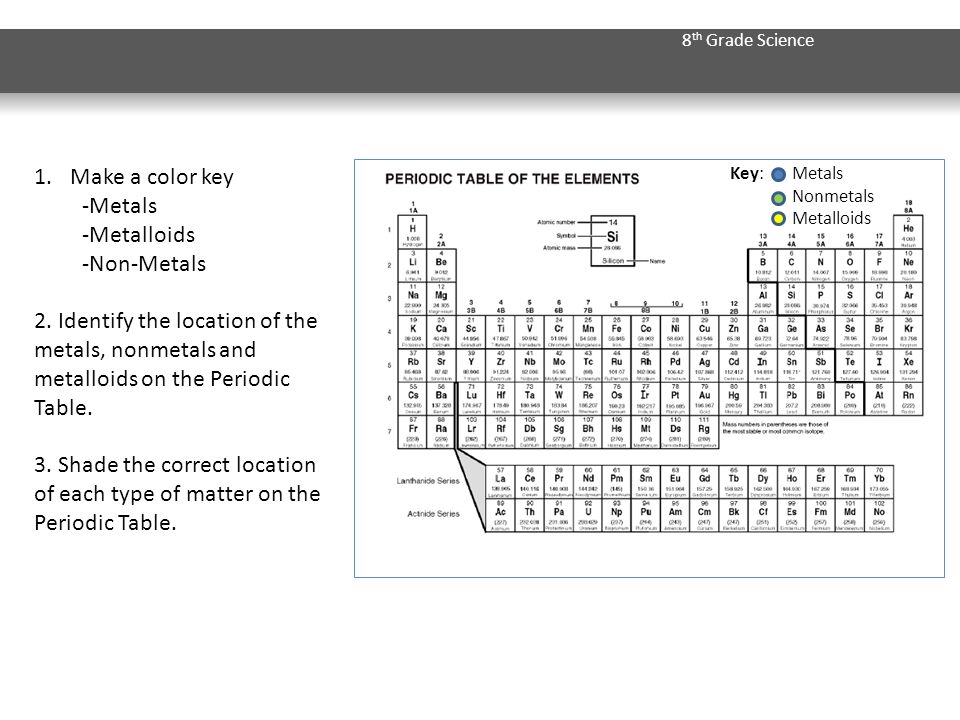This screenshot has height=720, width=960.
Task: Select the La lanthanum cell
Action: (500, 482)
